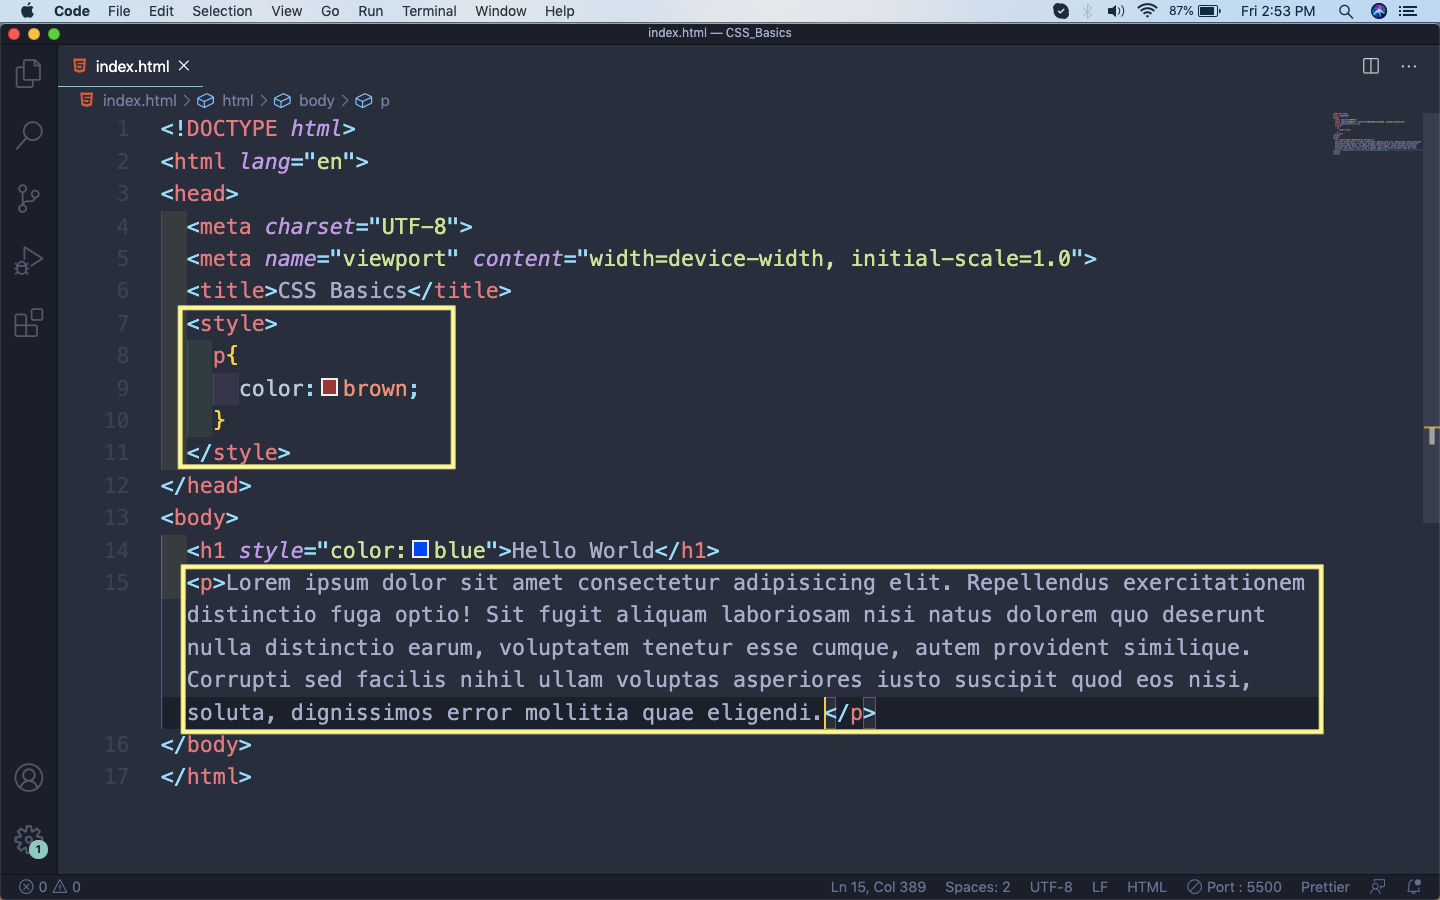This screenshot has height=900, width=1440.
Task: Click the DOCTYPE html line
Action: (258, 128)
